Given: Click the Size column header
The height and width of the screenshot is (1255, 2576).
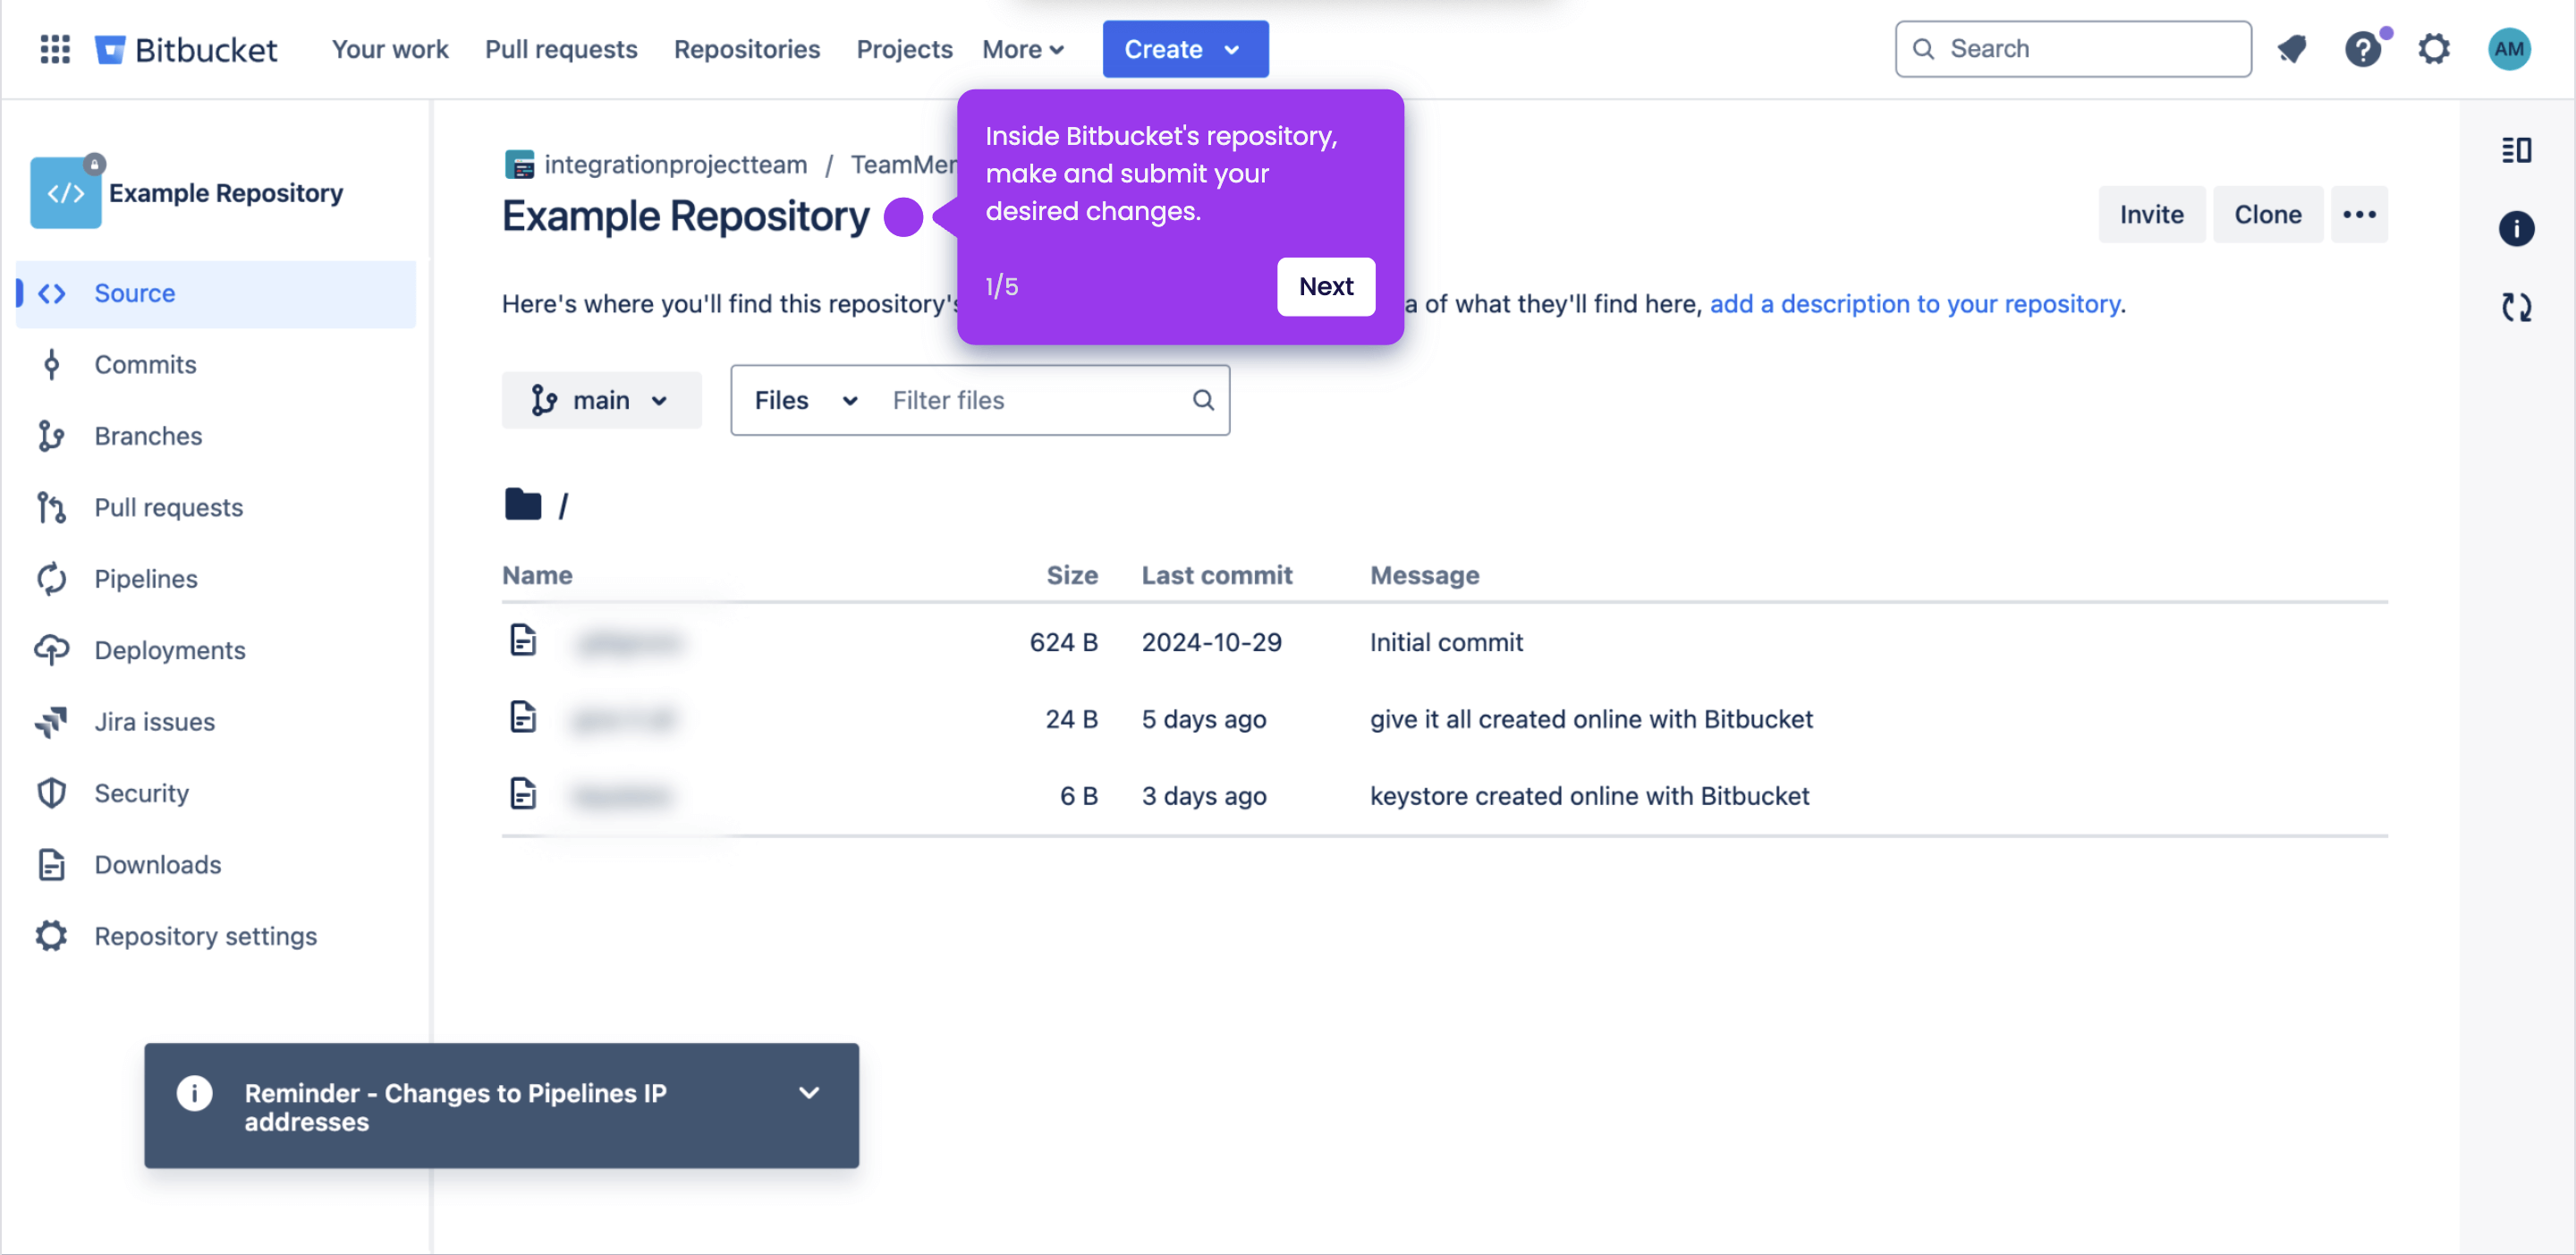Looking at the screenshot, I should [x=1072, y=575].
